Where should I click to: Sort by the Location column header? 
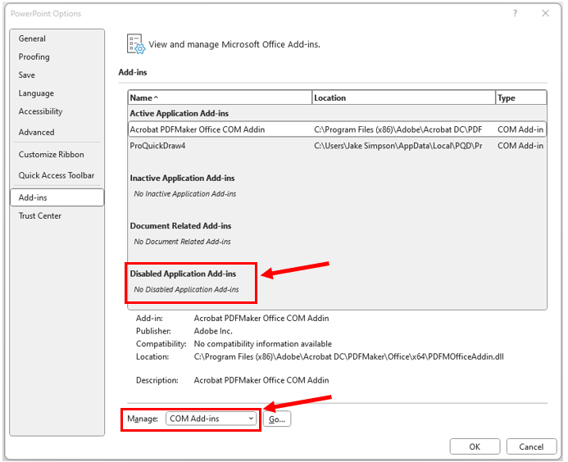coord(404,98)
